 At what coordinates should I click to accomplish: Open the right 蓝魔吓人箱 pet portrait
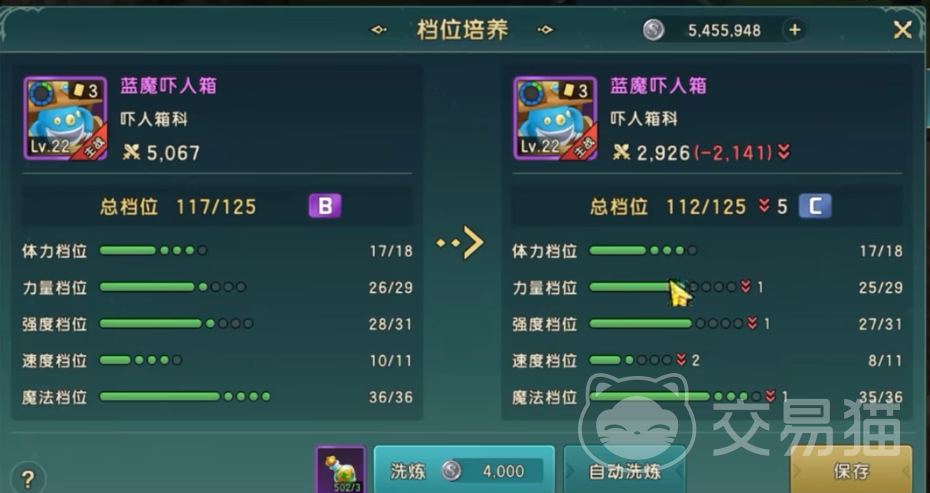coord(555,119)
